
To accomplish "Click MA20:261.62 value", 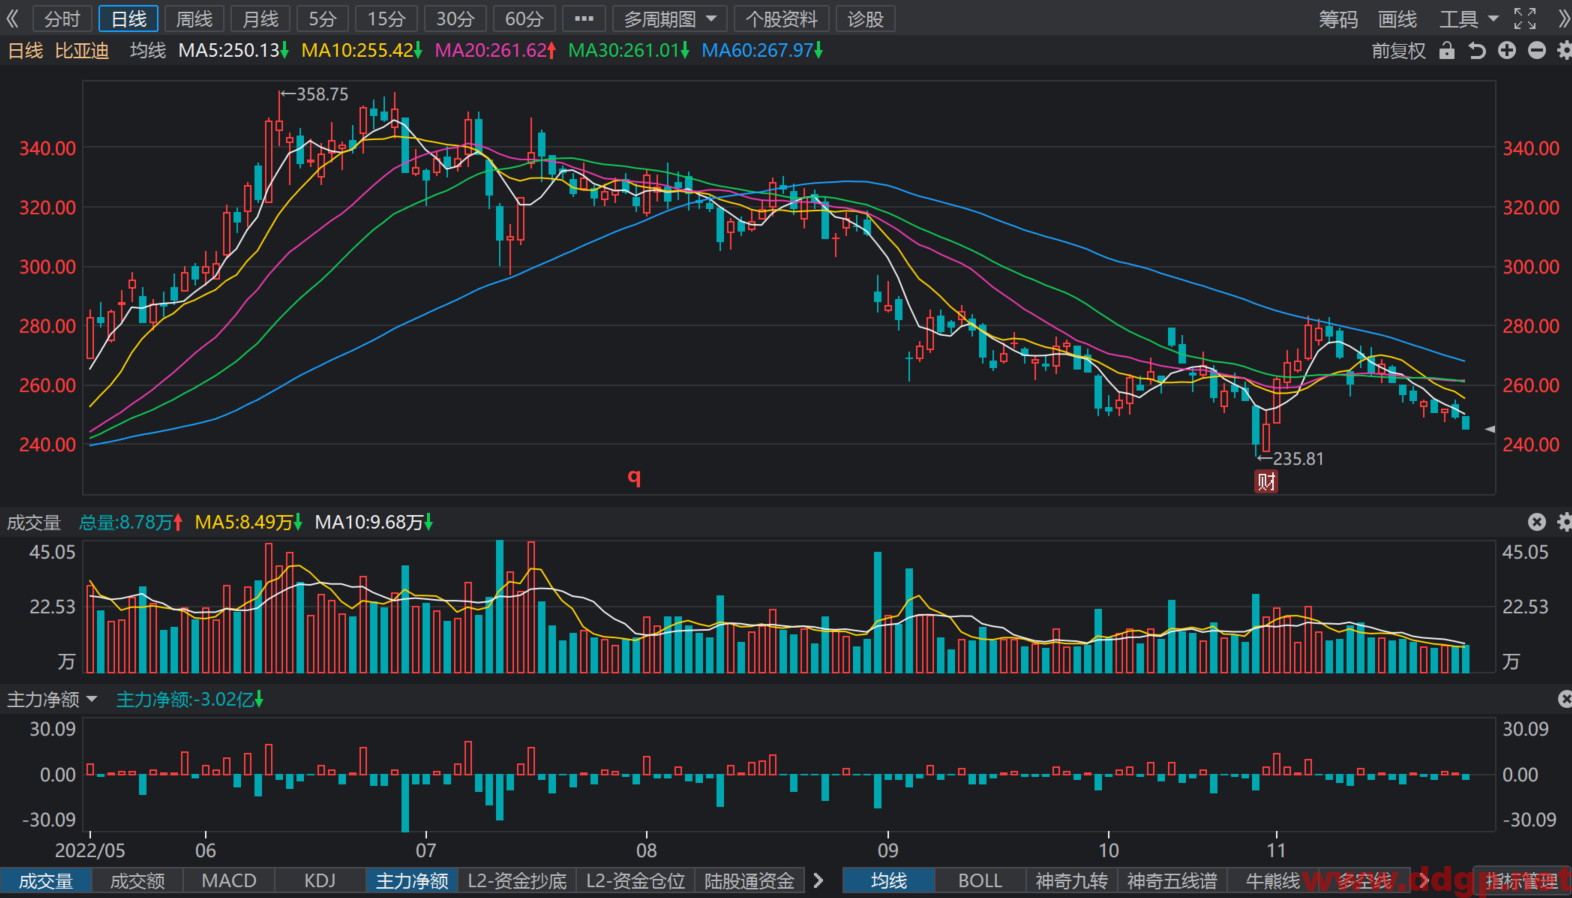I will tap(495, 50).
